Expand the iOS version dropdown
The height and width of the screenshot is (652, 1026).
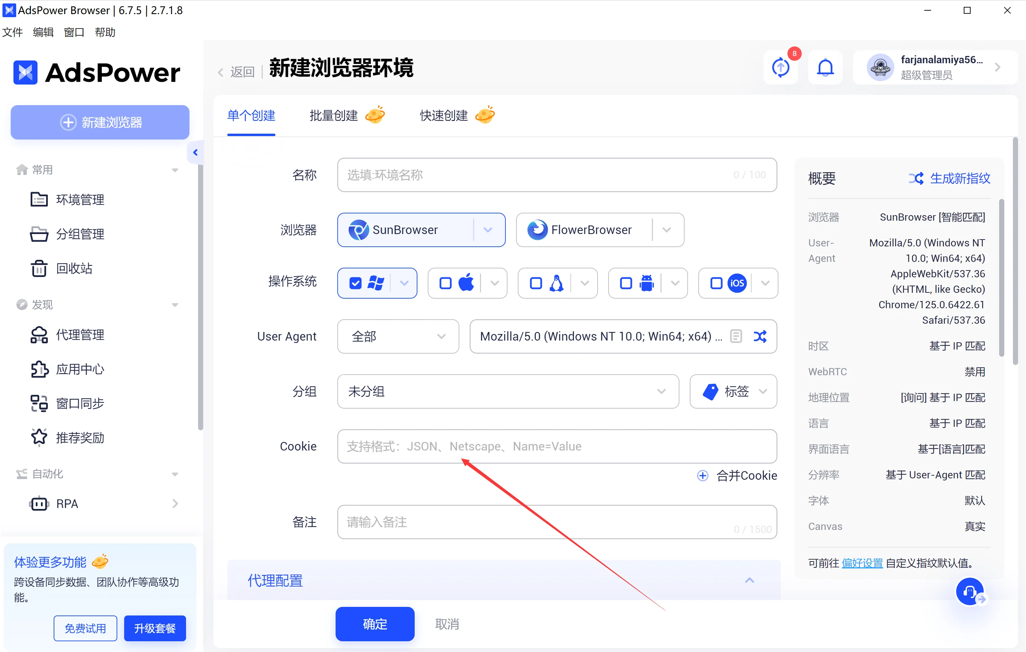tap(766, 283)
